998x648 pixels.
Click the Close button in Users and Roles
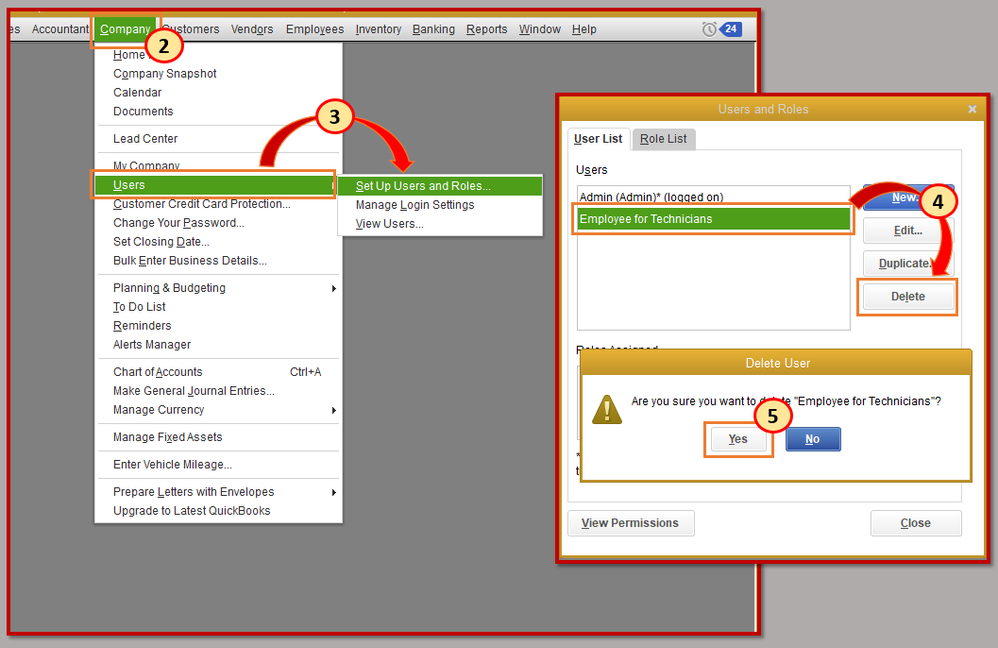[916, 523]
